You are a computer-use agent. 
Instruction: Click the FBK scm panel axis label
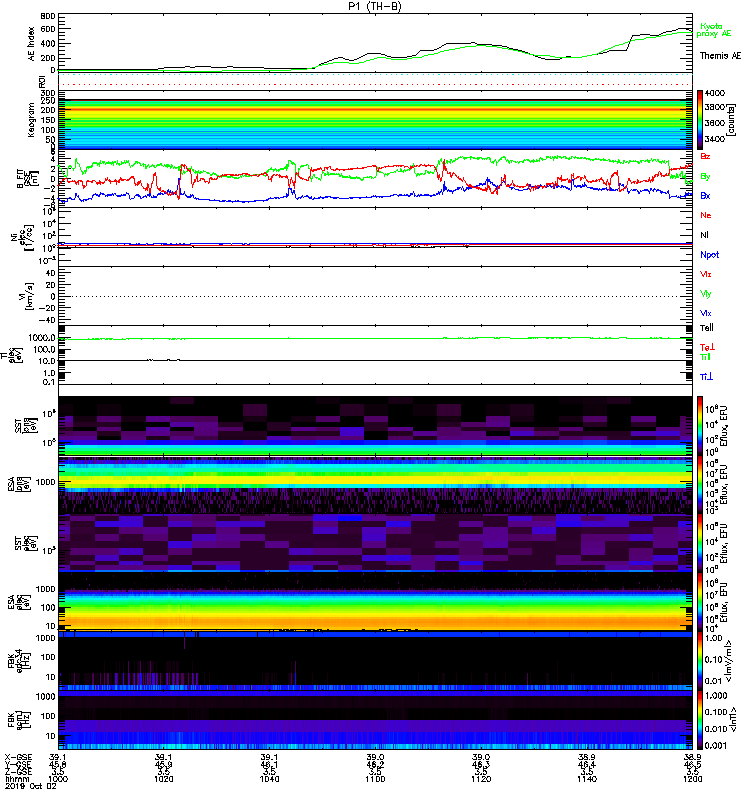click(x=18, y=720)
